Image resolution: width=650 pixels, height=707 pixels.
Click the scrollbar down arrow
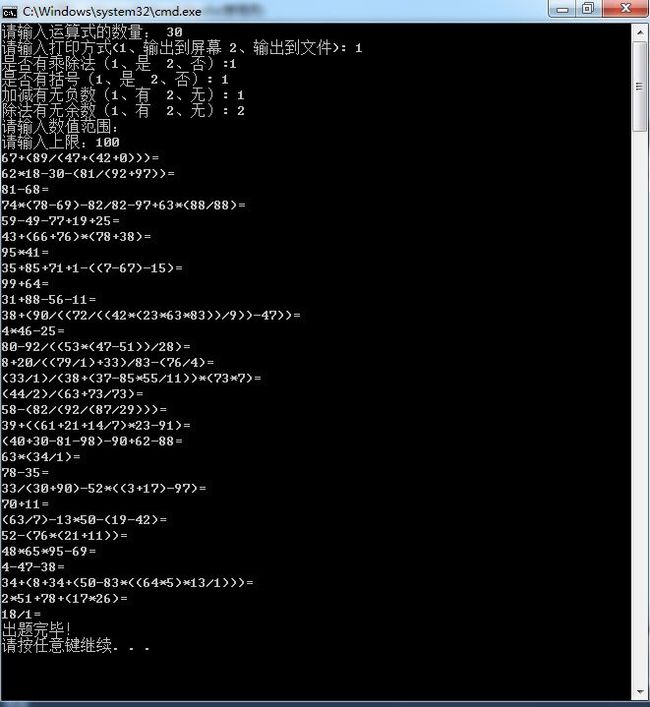(x=640, y=692)
